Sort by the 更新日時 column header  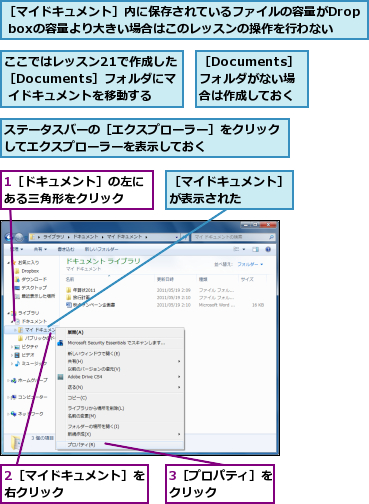click(165, 279)
